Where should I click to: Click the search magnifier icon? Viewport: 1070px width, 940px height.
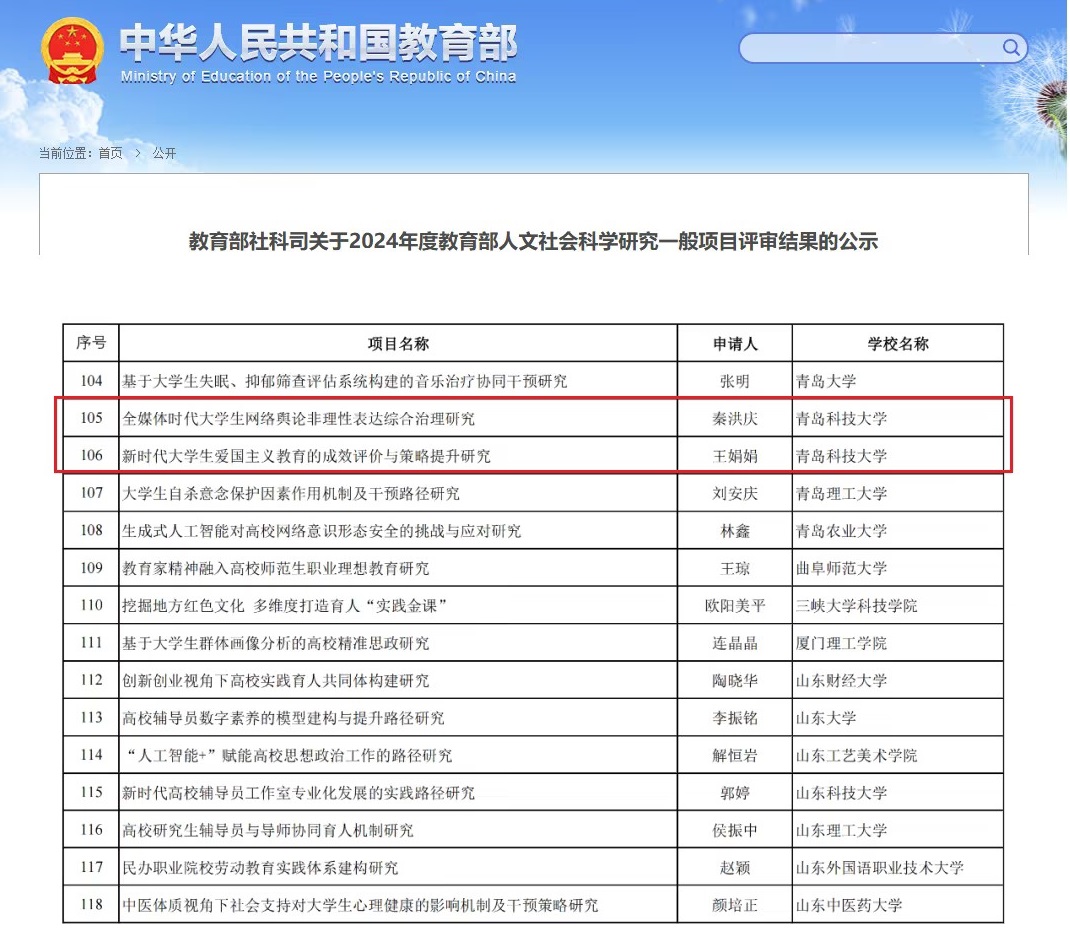1011,47
